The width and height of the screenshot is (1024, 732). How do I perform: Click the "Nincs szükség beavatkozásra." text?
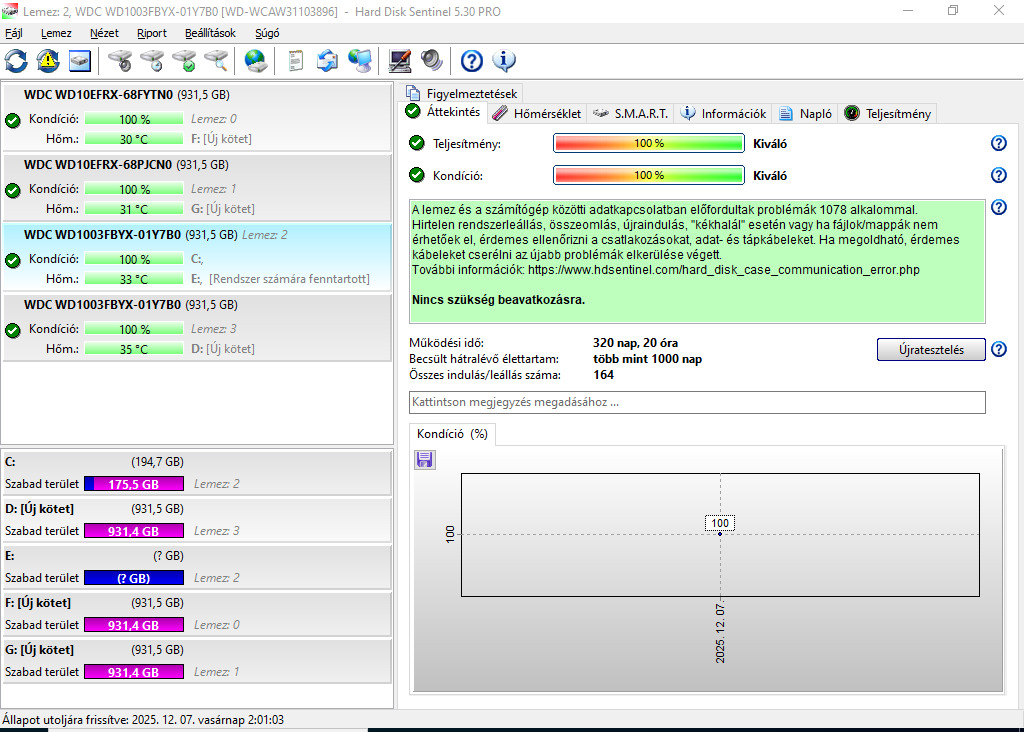(498, 300)
